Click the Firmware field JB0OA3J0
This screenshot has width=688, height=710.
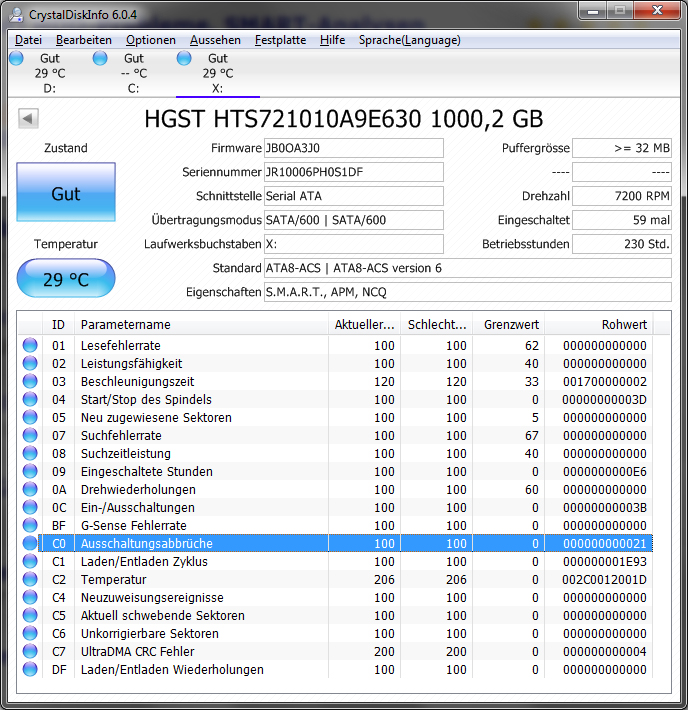[354, 148]
